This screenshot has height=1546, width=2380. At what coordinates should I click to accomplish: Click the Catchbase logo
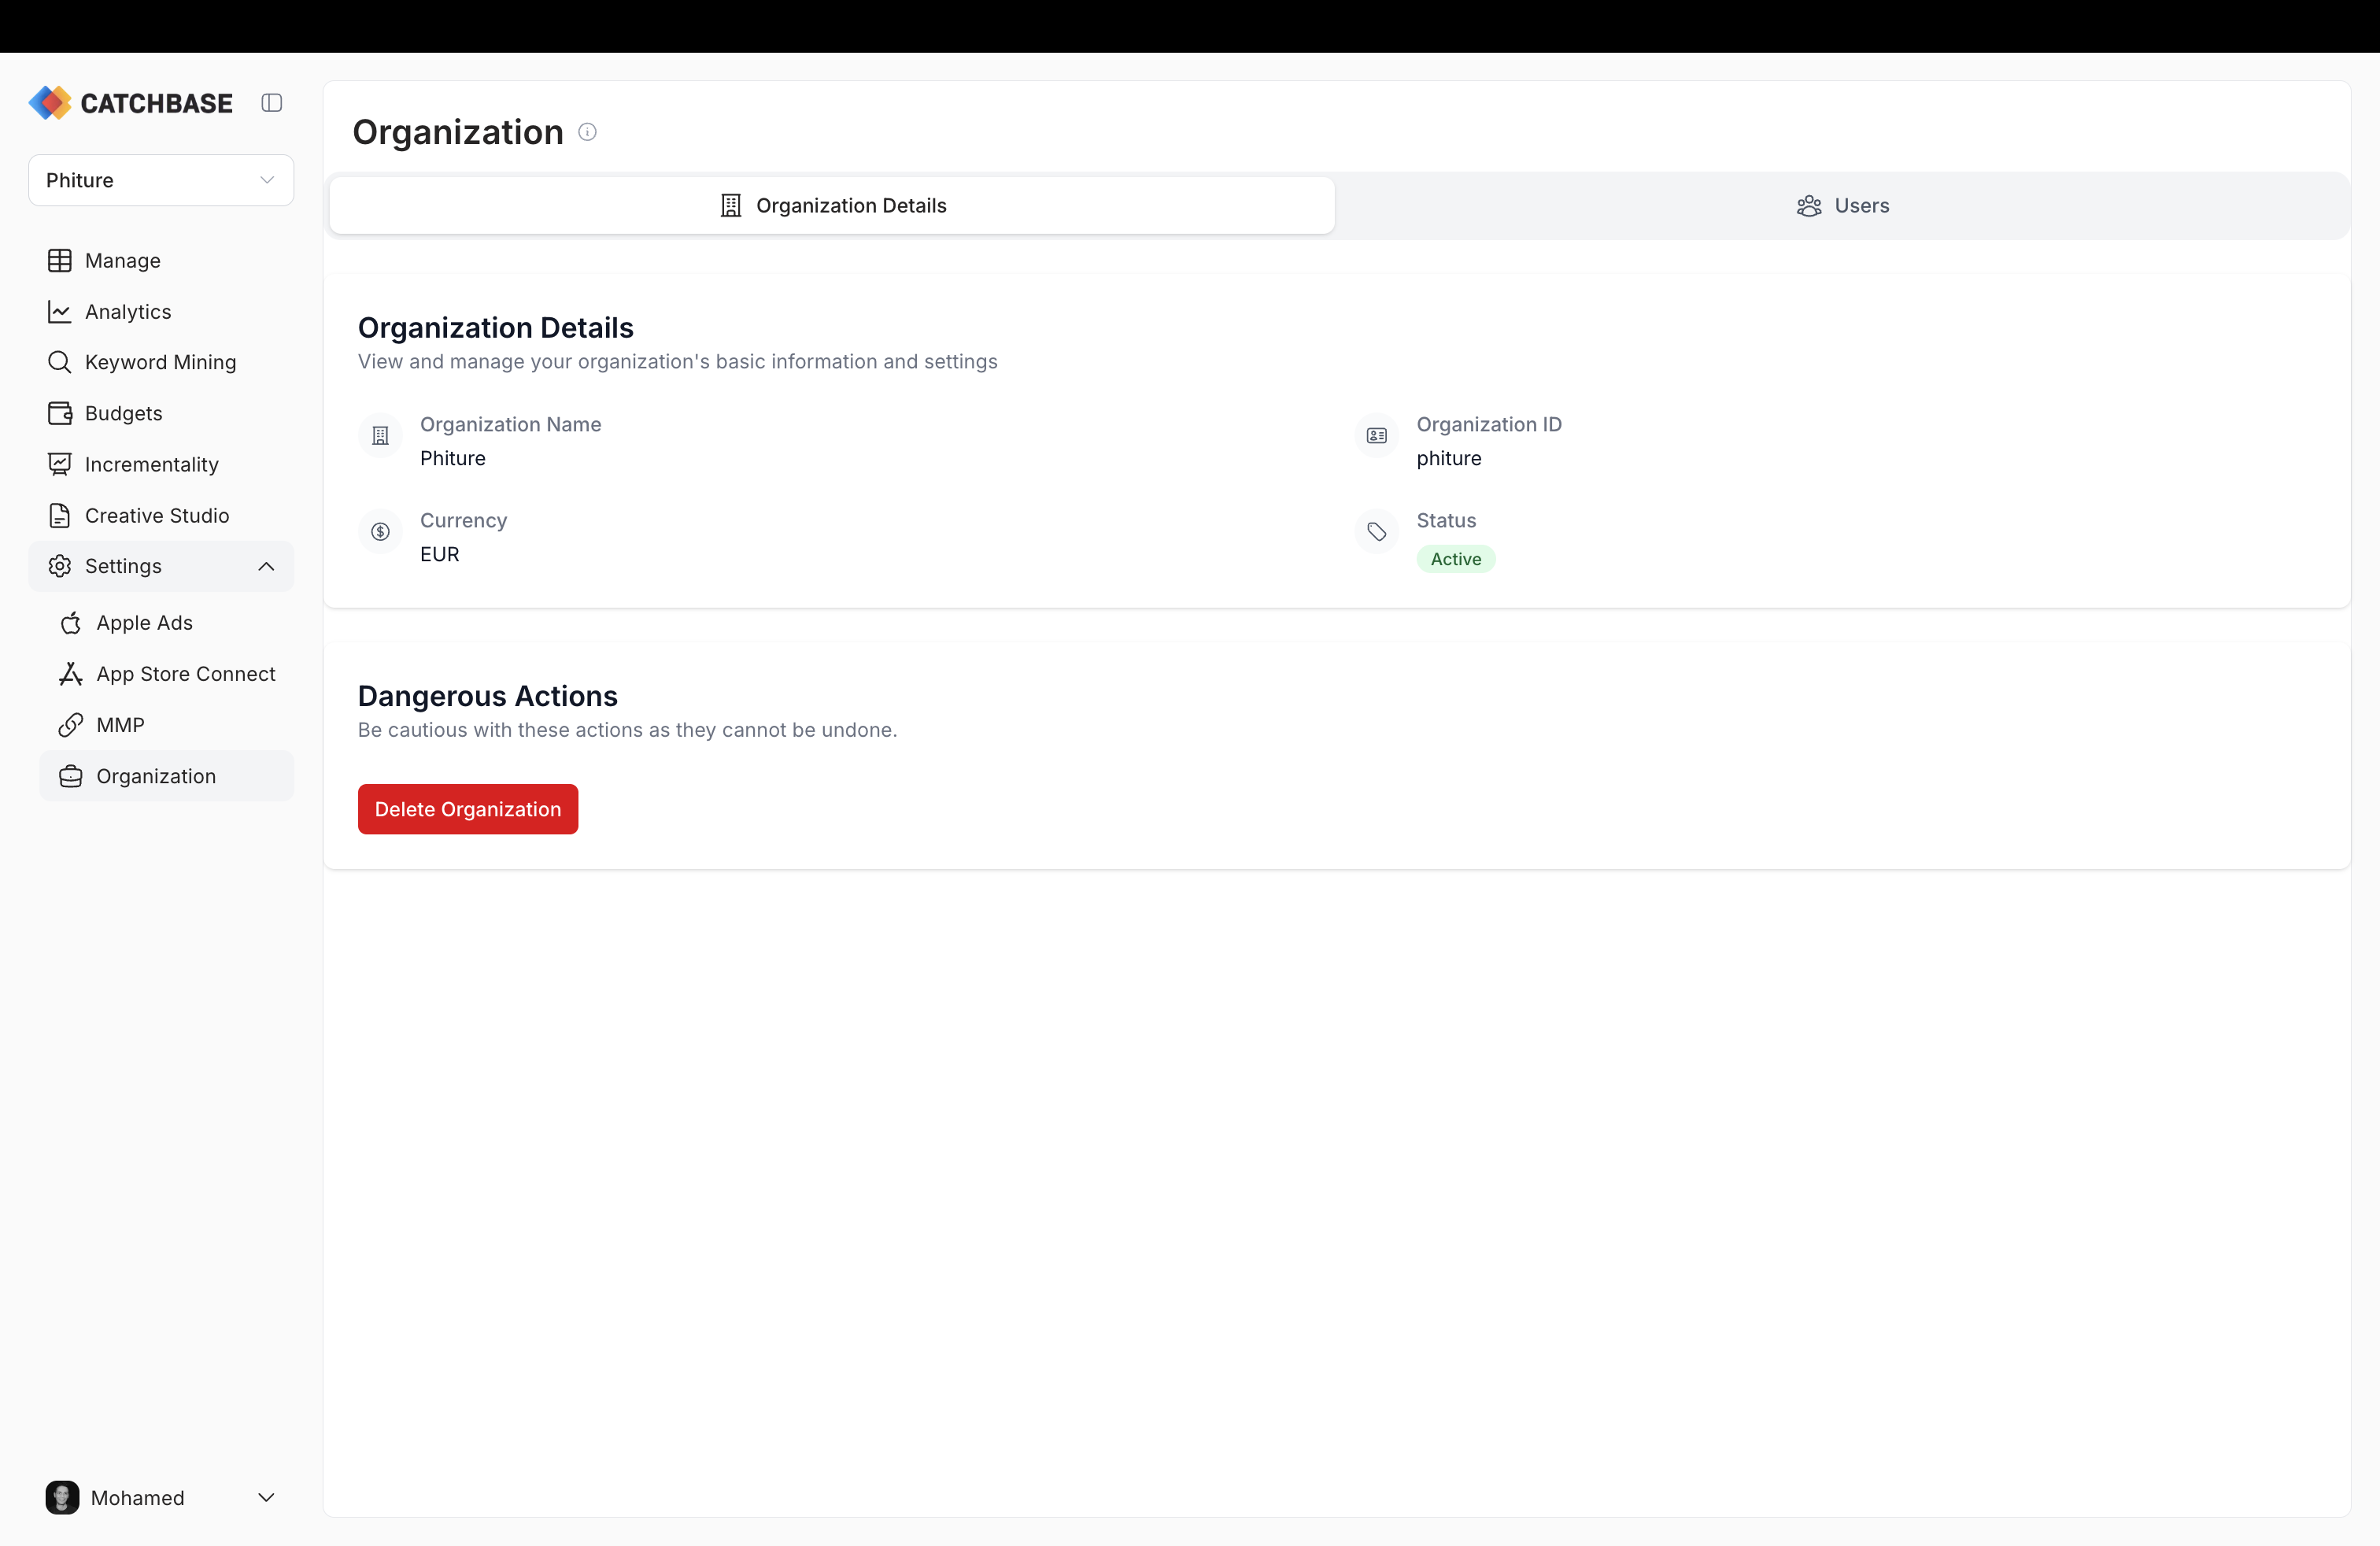click(130, 102)
